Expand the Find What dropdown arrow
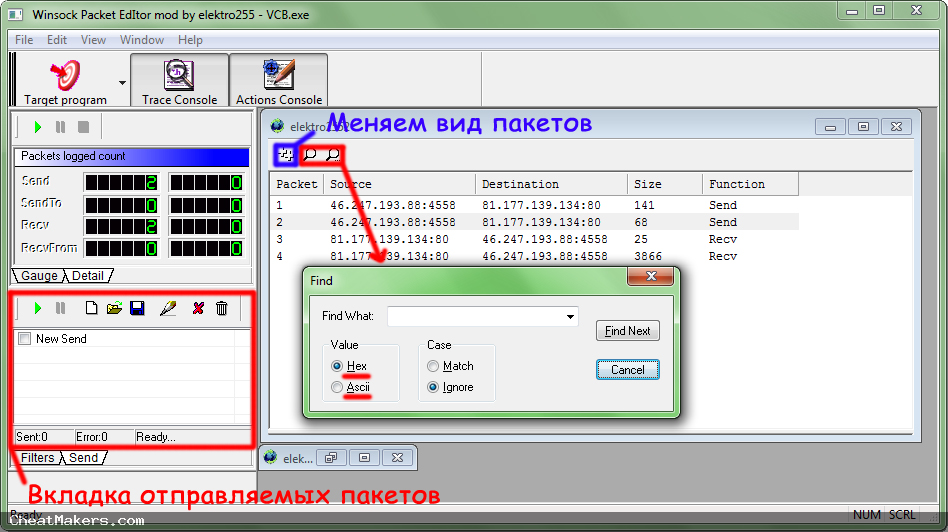The height and width of the screenshot is (532, 948). 570,316
